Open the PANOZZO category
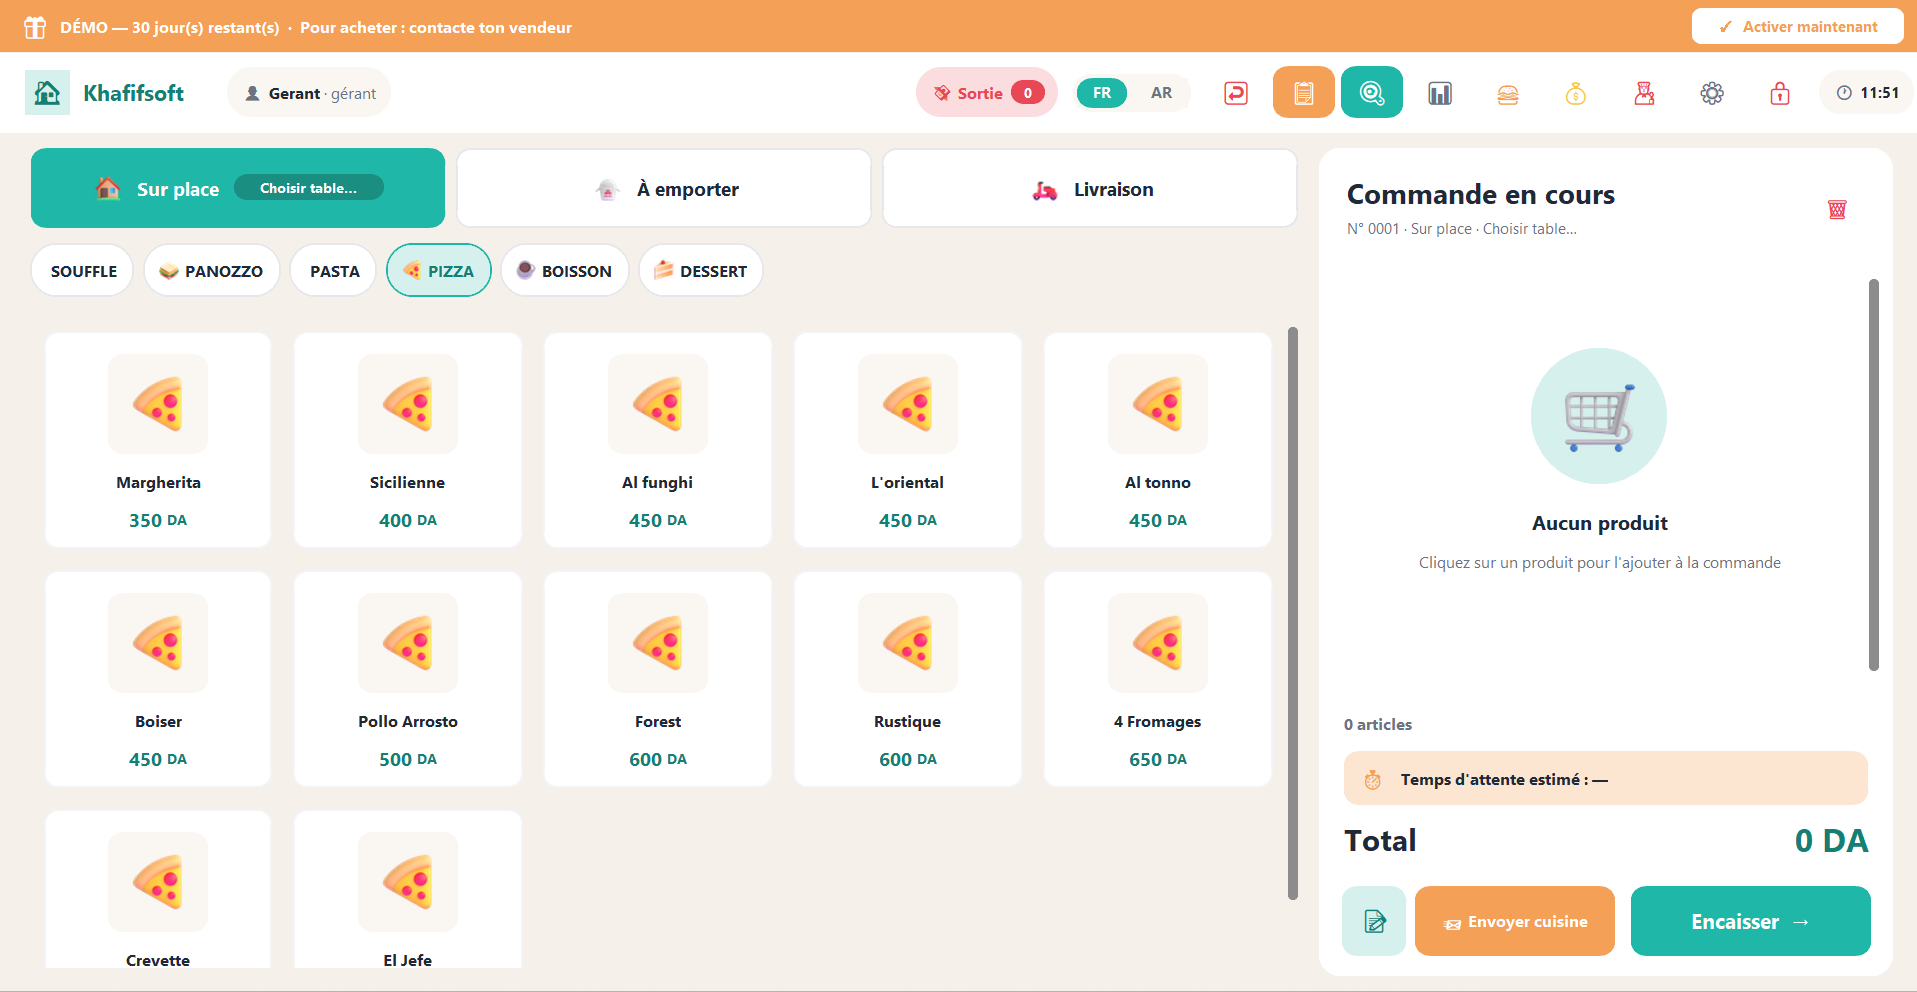Image resolution: width=1917 pixels, height=992 pixels. (x=212, y=271)
